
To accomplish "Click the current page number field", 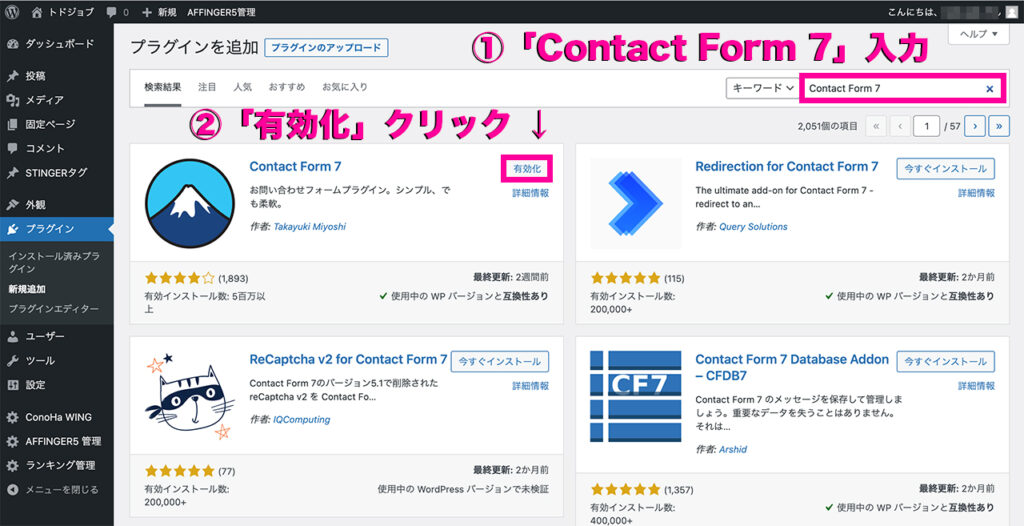I will tap(927, 126).
